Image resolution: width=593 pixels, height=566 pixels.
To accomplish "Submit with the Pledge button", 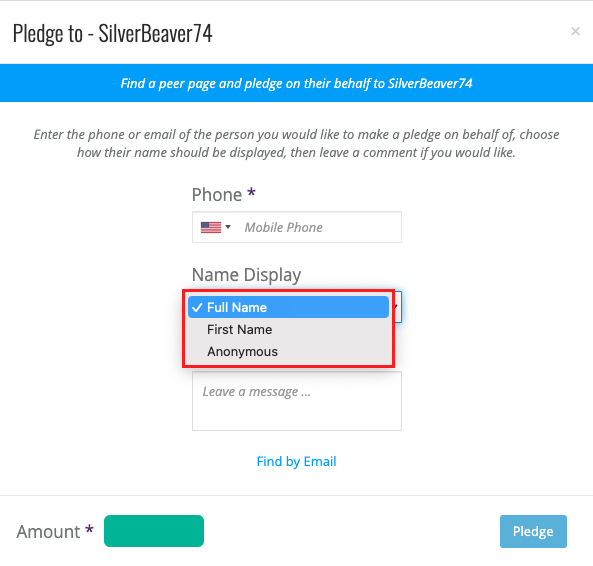I will click(533, 531).
